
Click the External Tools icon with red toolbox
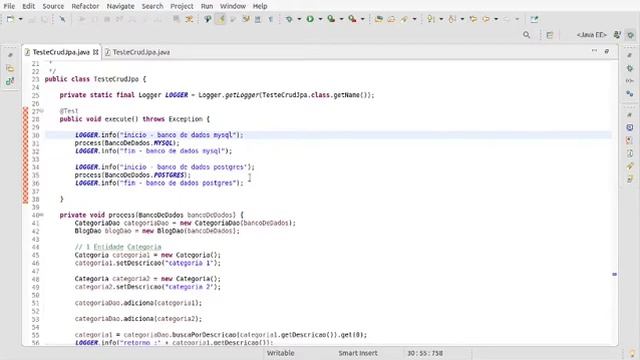coord(352,19)
